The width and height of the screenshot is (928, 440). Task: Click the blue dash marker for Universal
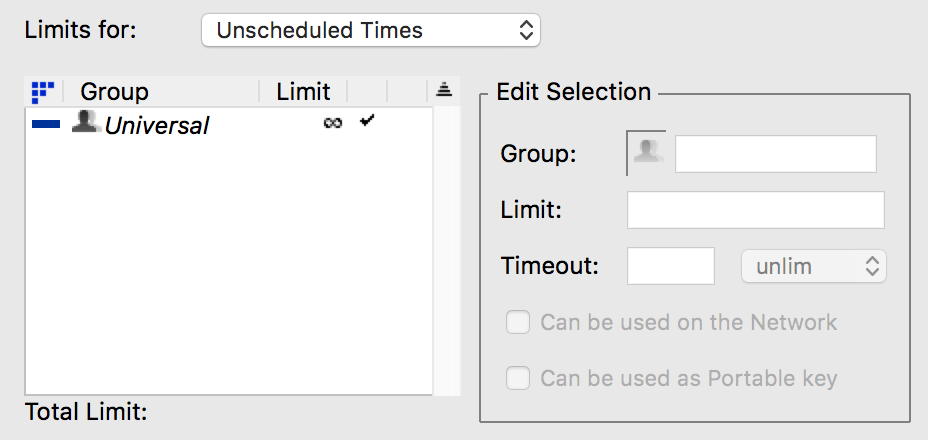(46, 125)
